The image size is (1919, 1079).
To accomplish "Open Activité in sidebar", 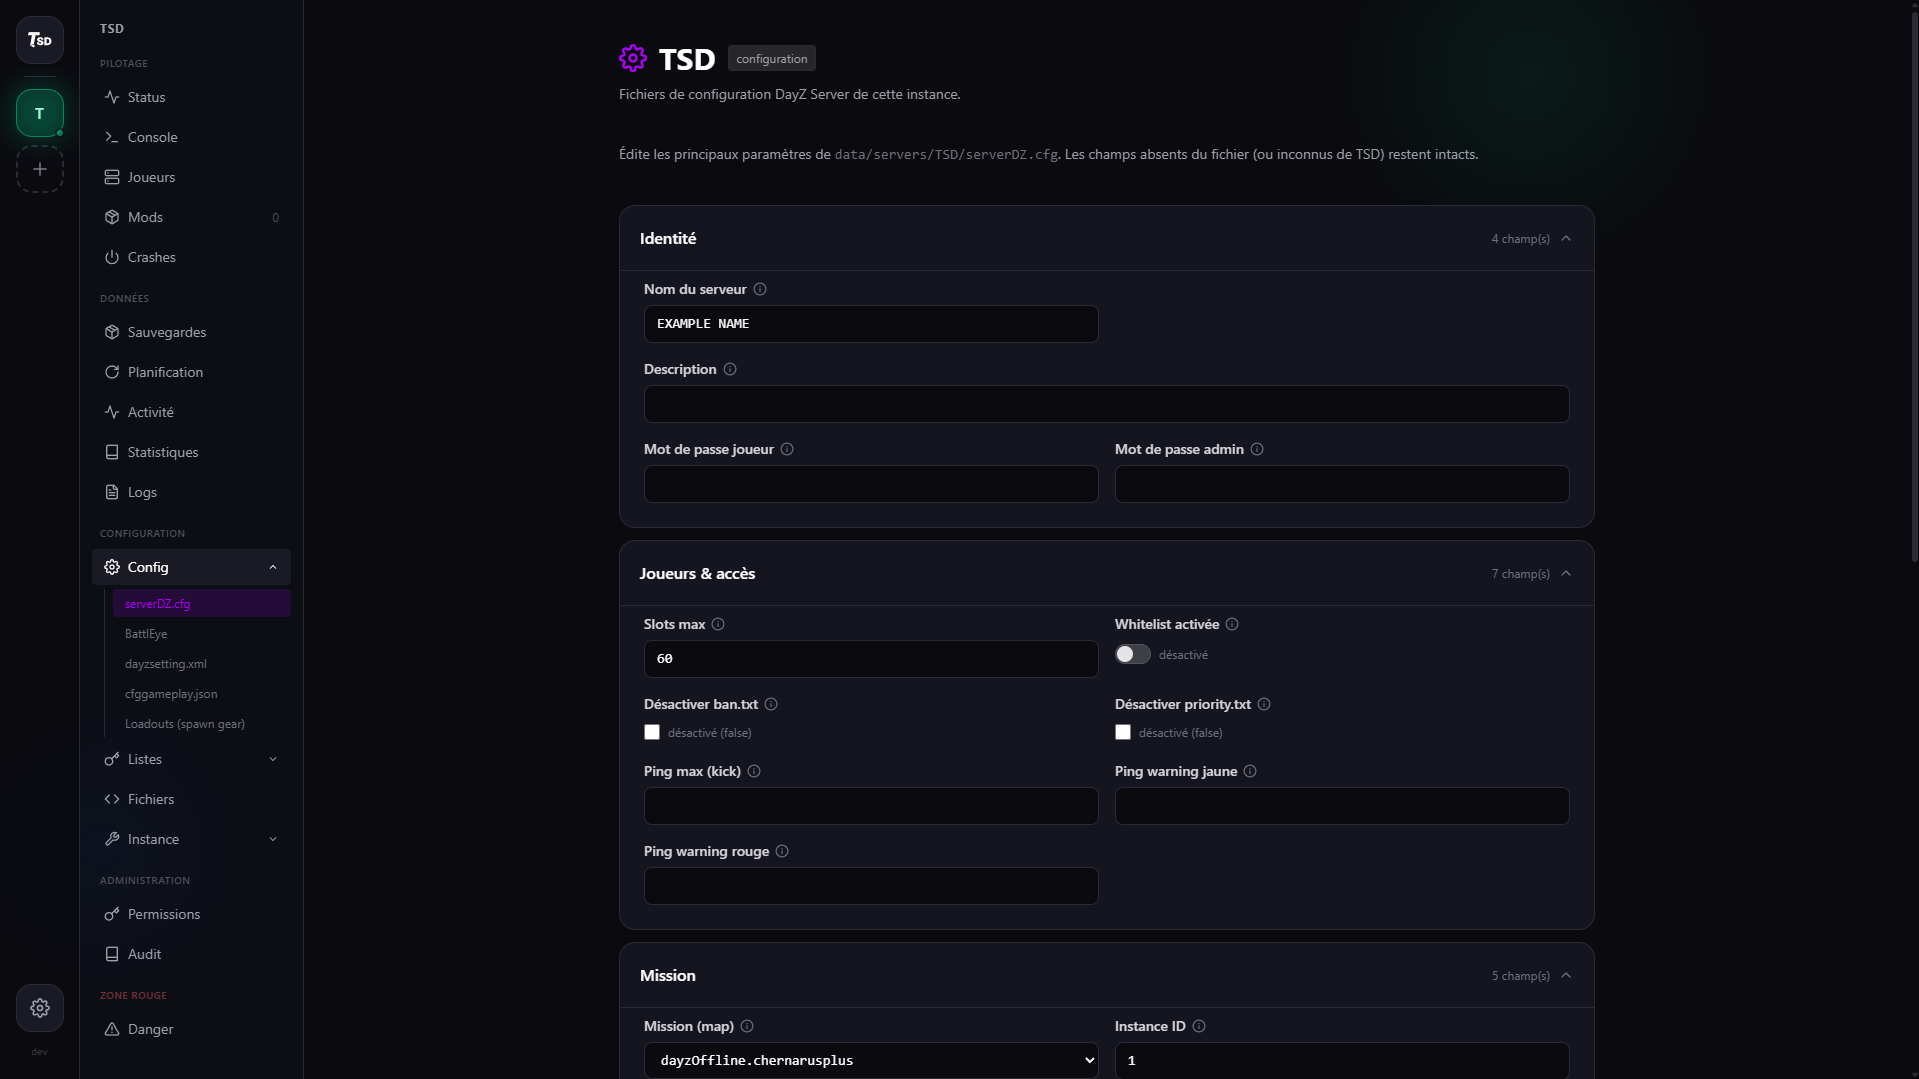I will (191, 412).
